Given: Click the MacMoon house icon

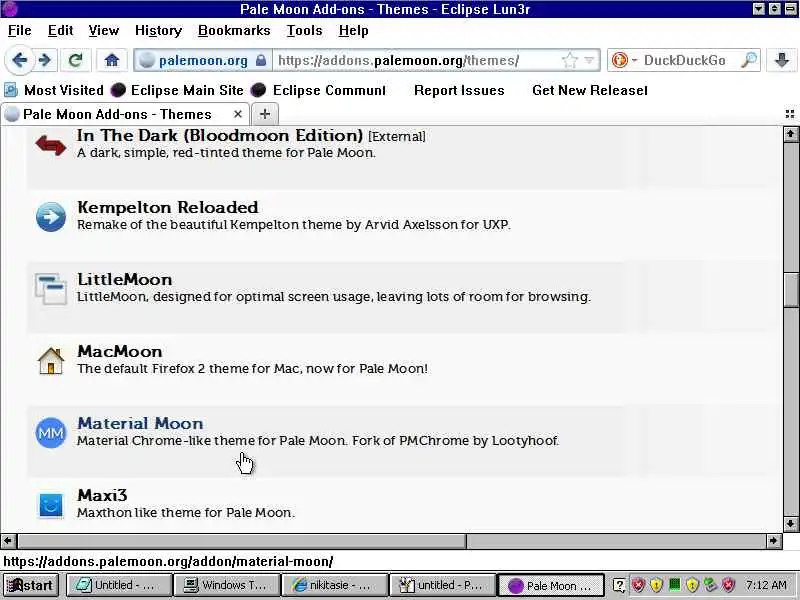Looking at the screenshot, I should coord(51,361).
